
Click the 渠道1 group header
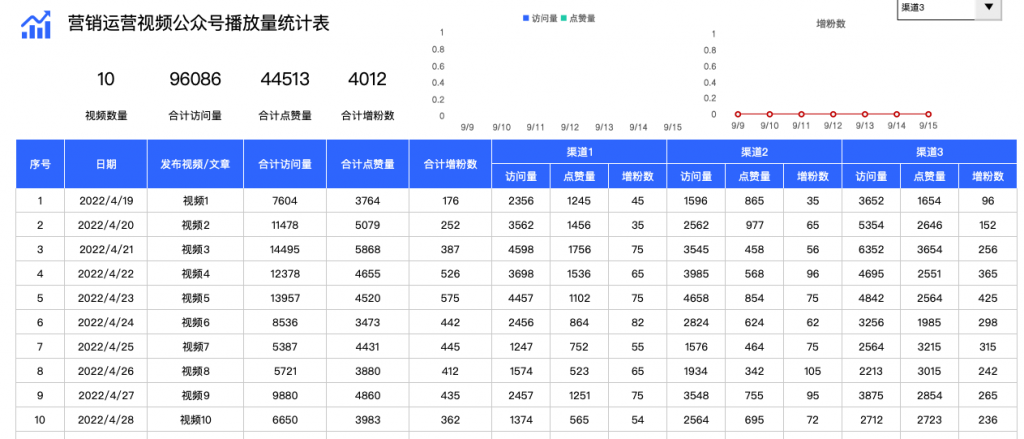pyautogui.click(x=579, y=152)
